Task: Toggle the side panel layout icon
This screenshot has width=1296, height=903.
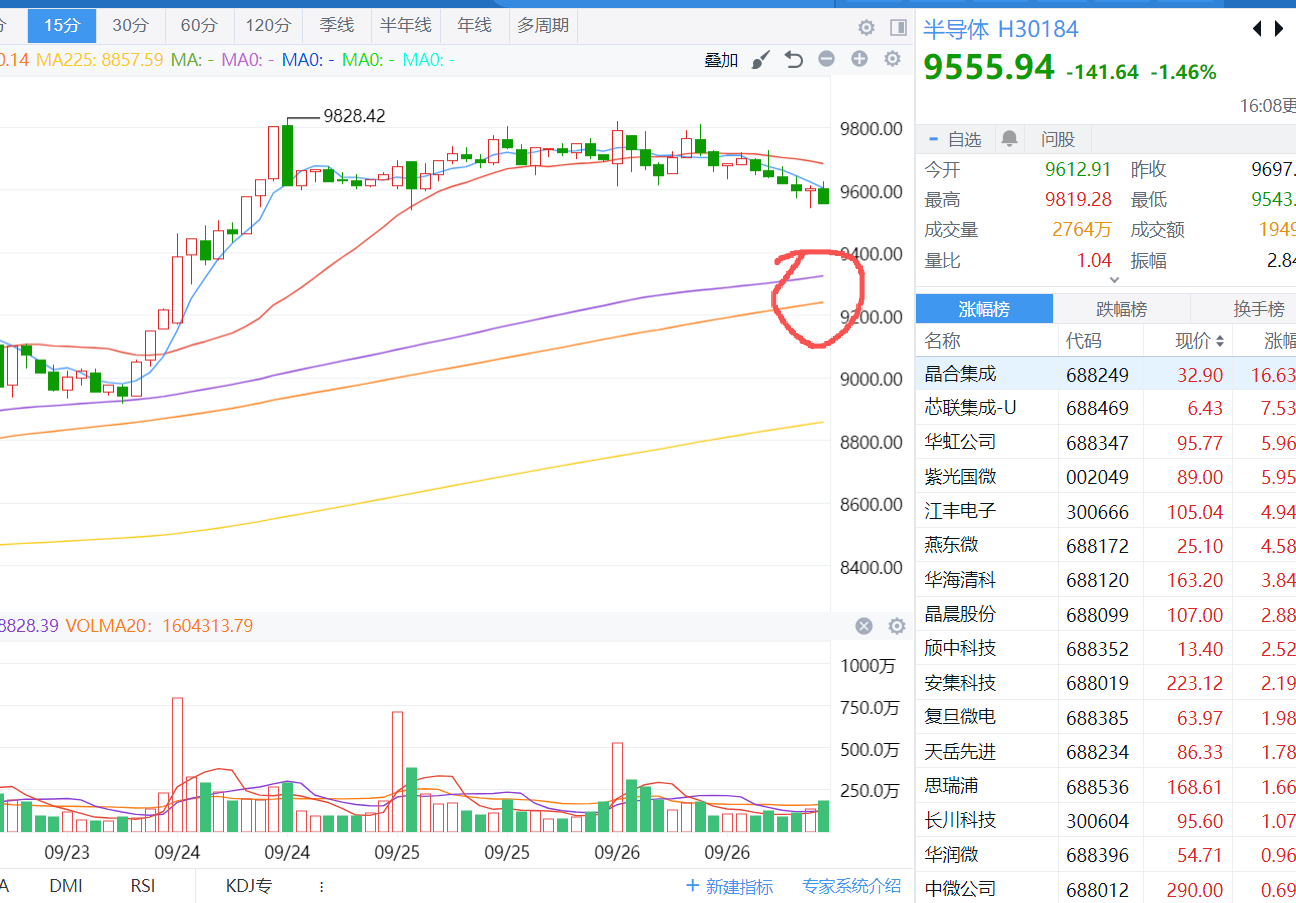Action: click(898, 27)
